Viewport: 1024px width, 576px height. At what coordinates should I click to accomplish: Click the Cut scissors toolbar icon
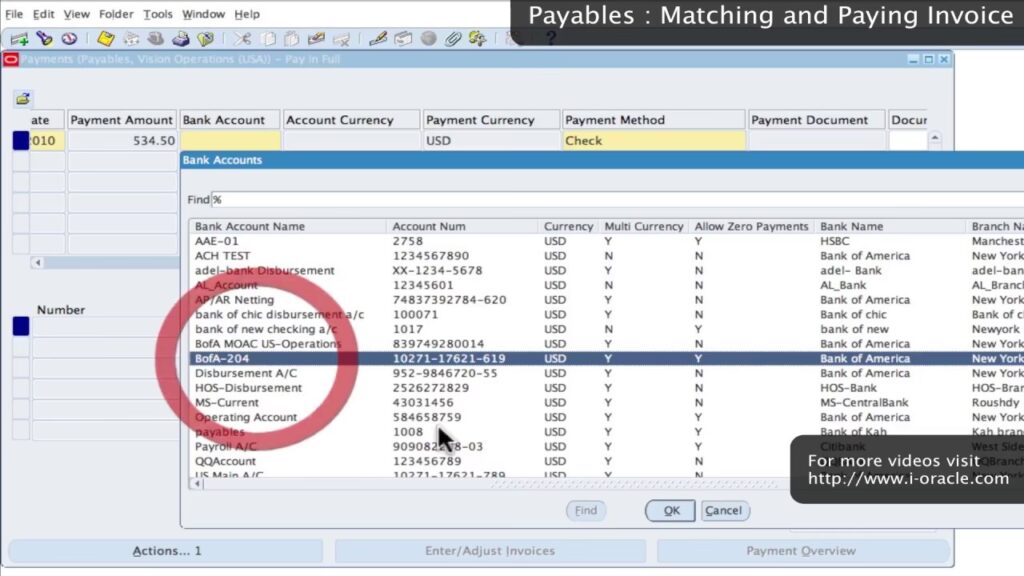pos(243,39)
